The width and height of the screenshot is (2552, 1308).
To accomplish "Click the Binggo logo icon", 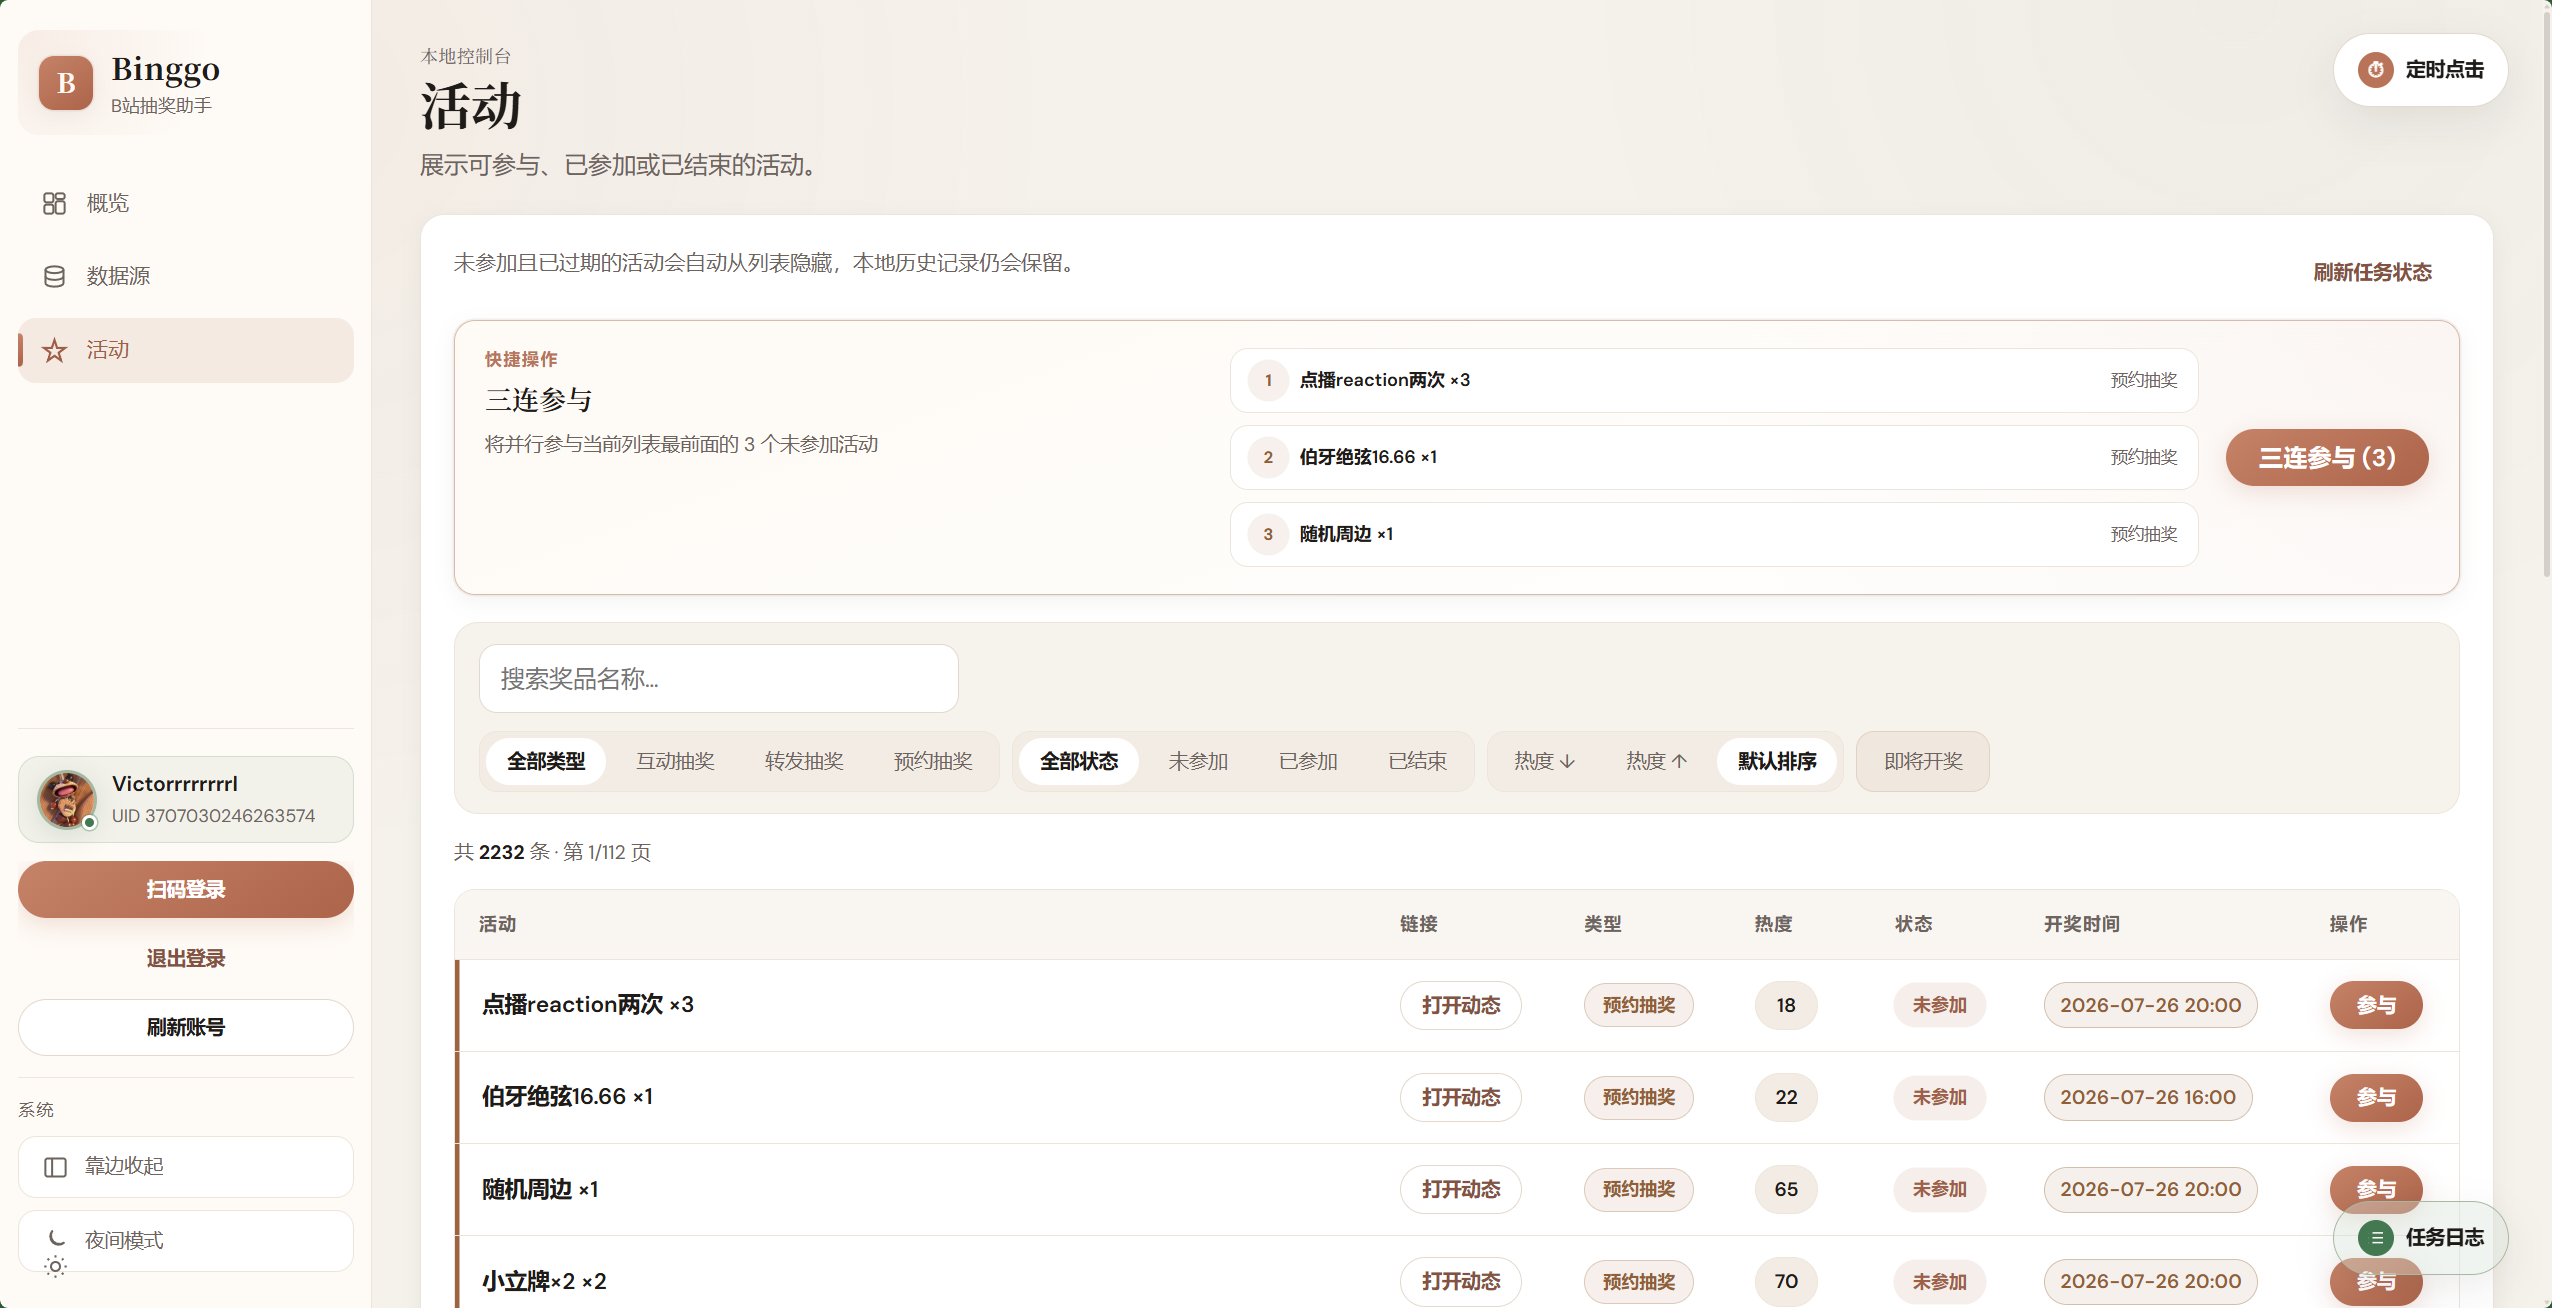I will [66, 83].
